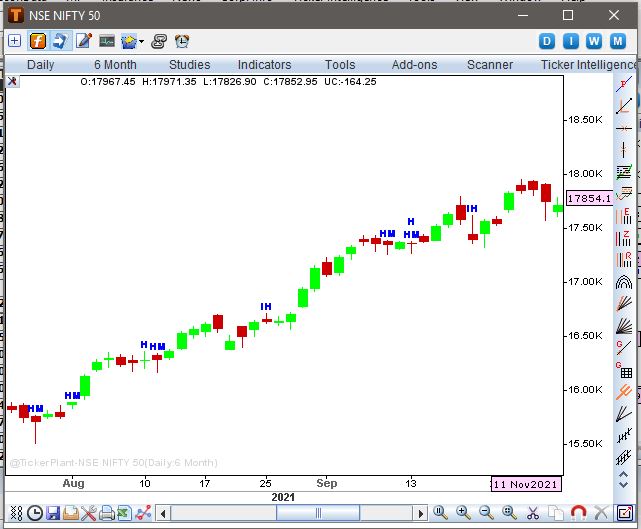
Task: Click the pin icon at chart corner
Action: point(12,81)
